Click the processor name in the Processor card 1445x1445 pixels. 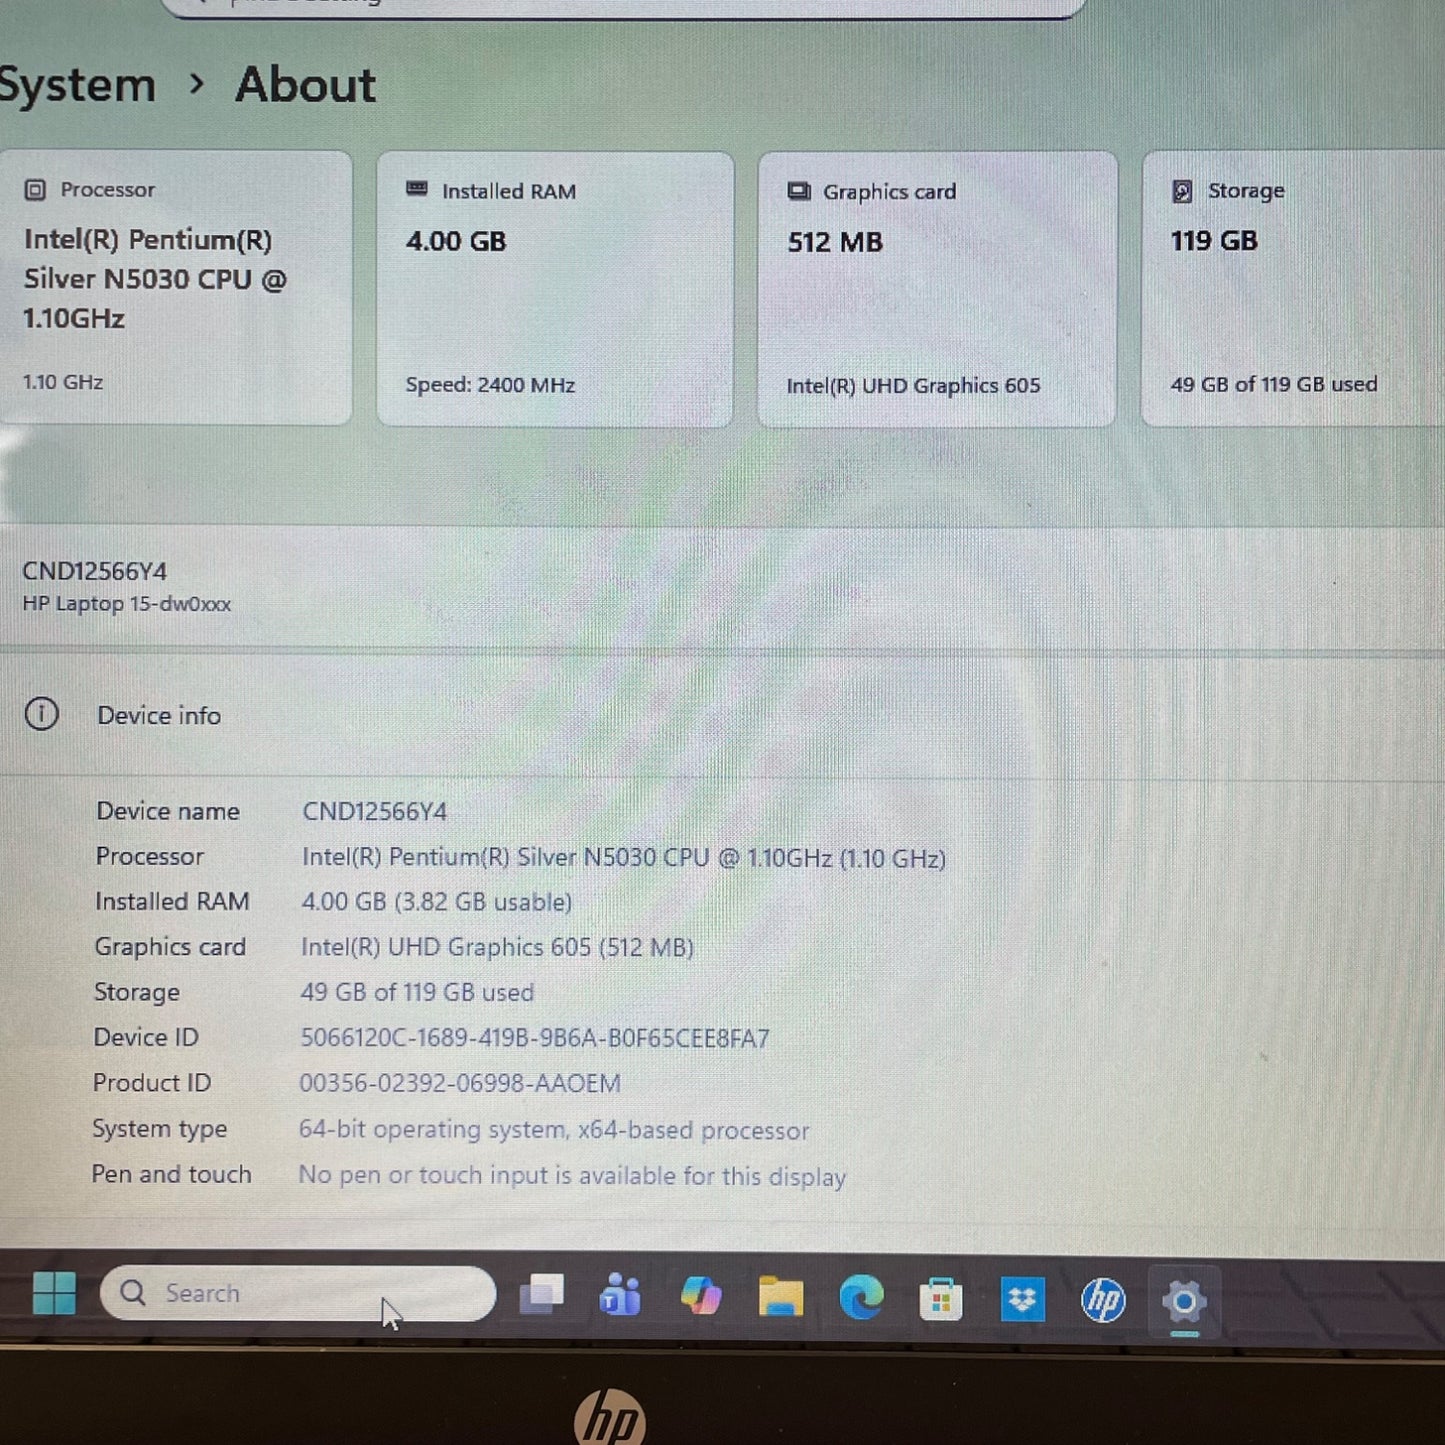pyautogui.click(x=155, y=279)
